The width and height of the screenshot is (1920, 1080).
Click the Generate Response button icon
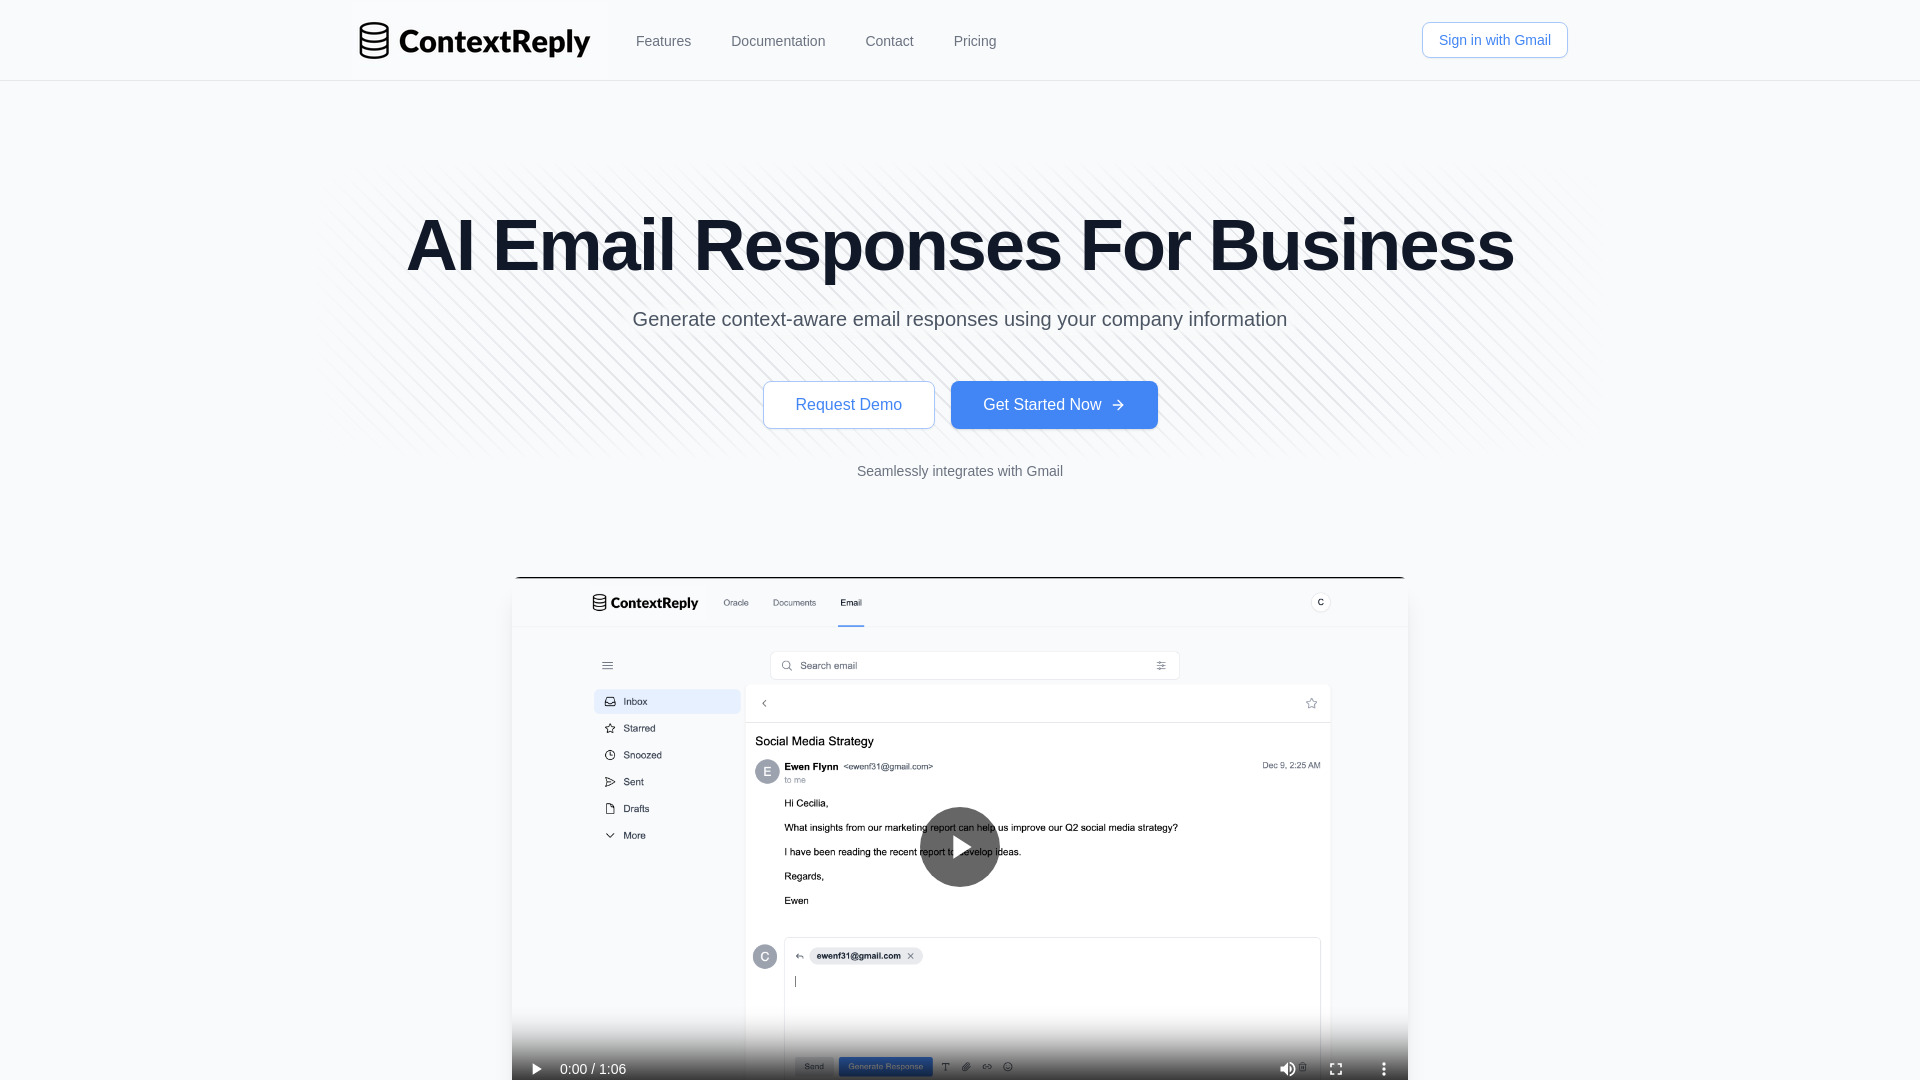[x=885, y=1065]
